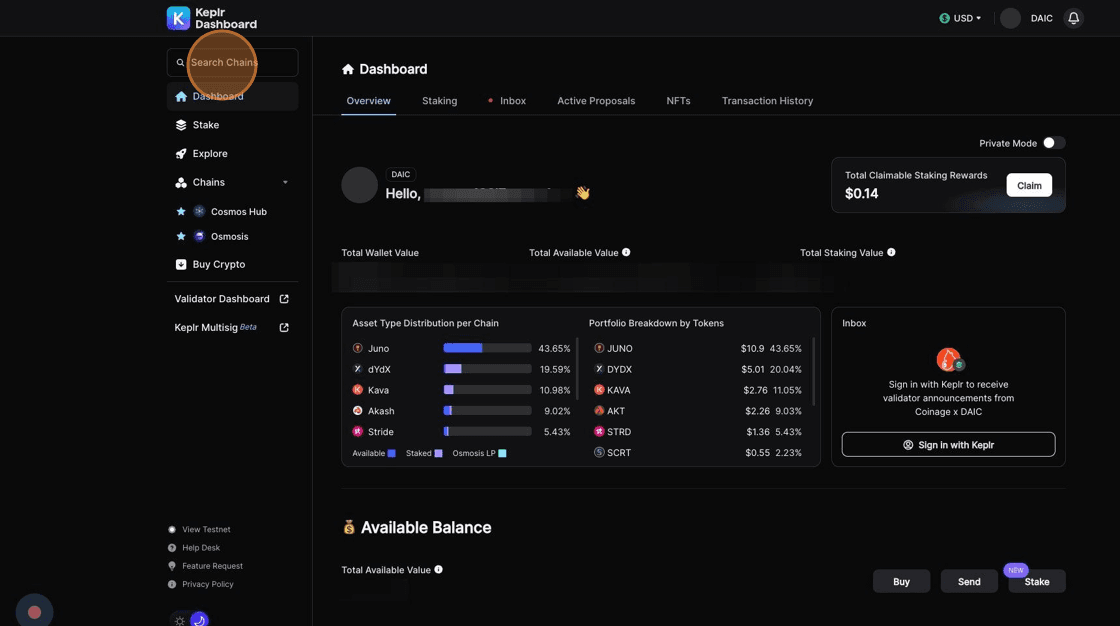This screenshot has height=626, width=1120.
Task: Switch to the Active Proposals tab
Action: coord(596,101)
